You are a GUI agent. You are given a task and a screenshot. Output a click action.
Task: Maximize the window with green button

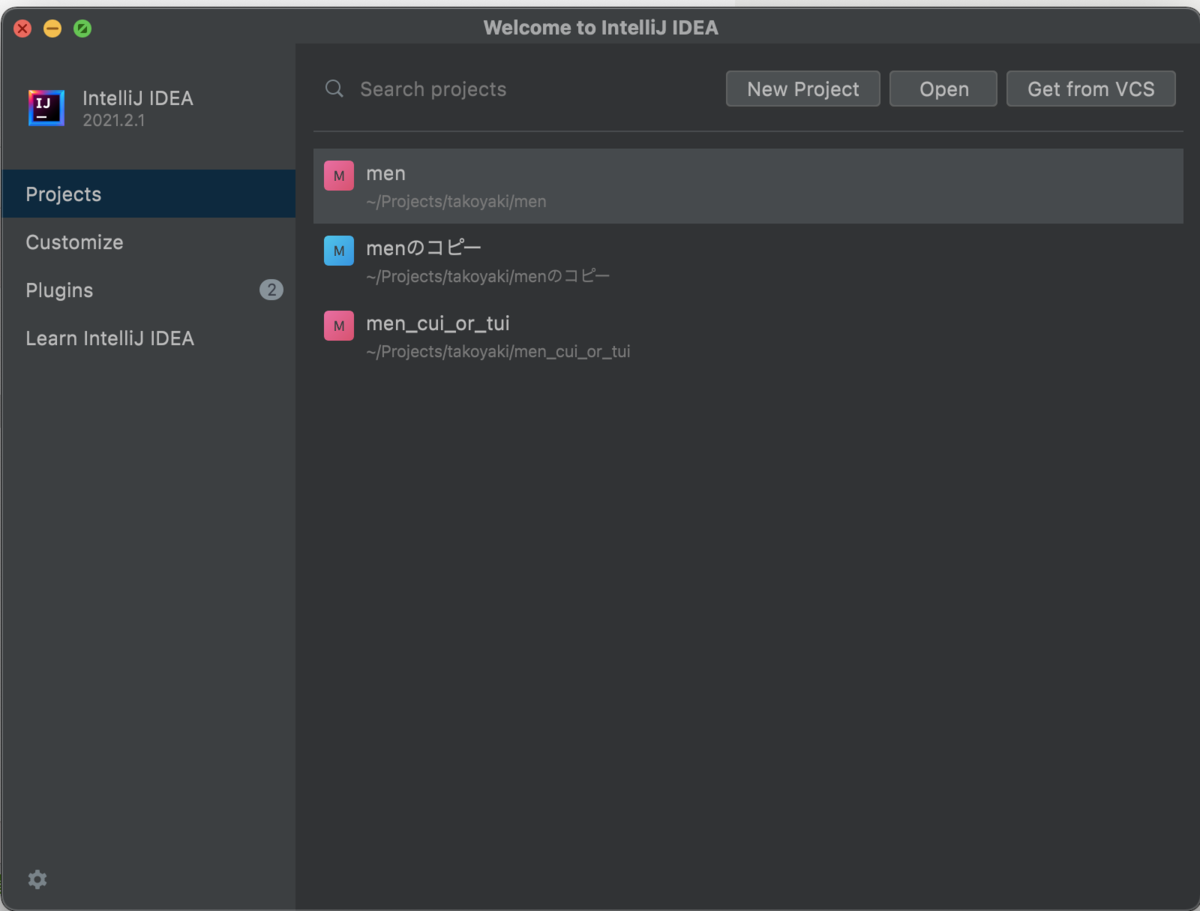coord(82,28)
